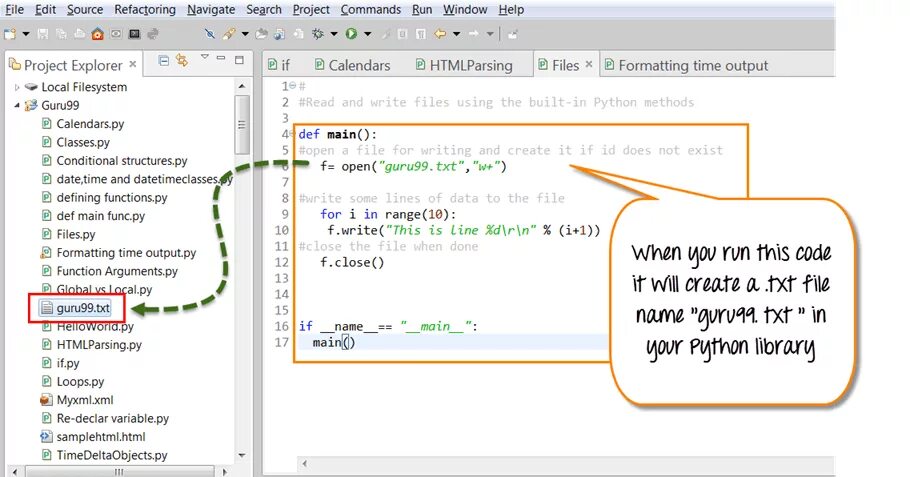Click Project Explorer horizontal scrollbar left arrow

15,472
